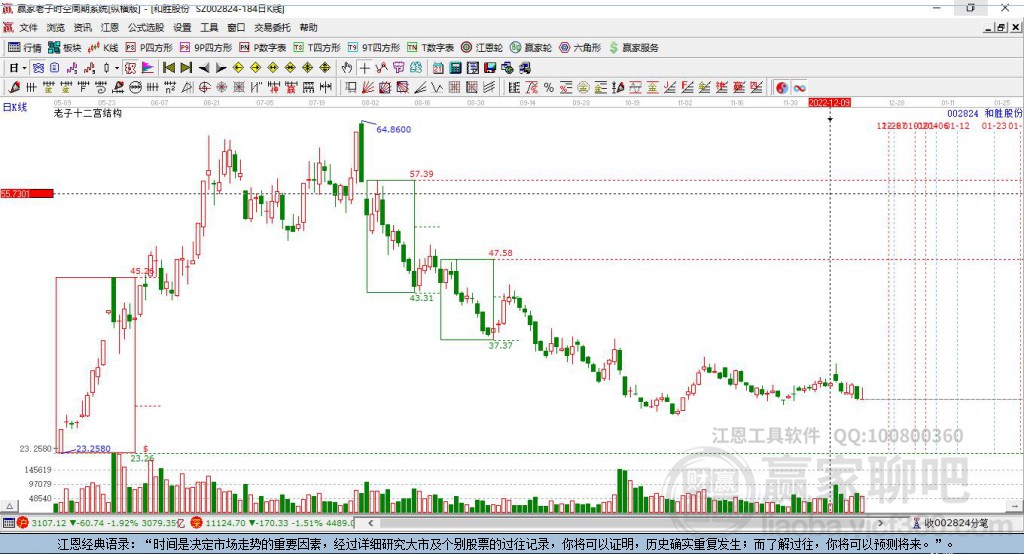
Task: Select the hand pan tool
Action: point(347,68)
